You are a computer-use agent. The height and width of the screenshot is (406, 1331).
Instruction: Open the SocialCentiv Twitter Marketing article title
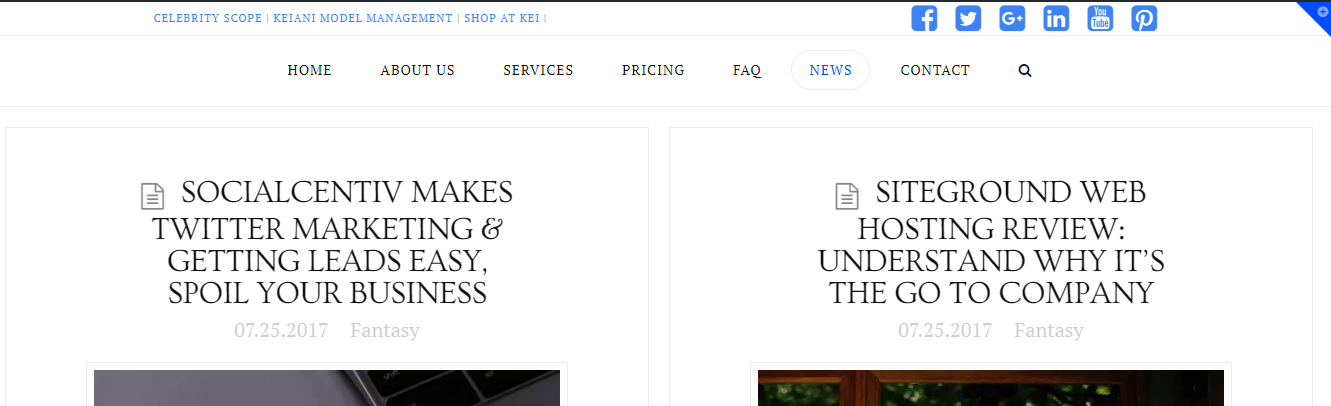click(x=327, y=242)
